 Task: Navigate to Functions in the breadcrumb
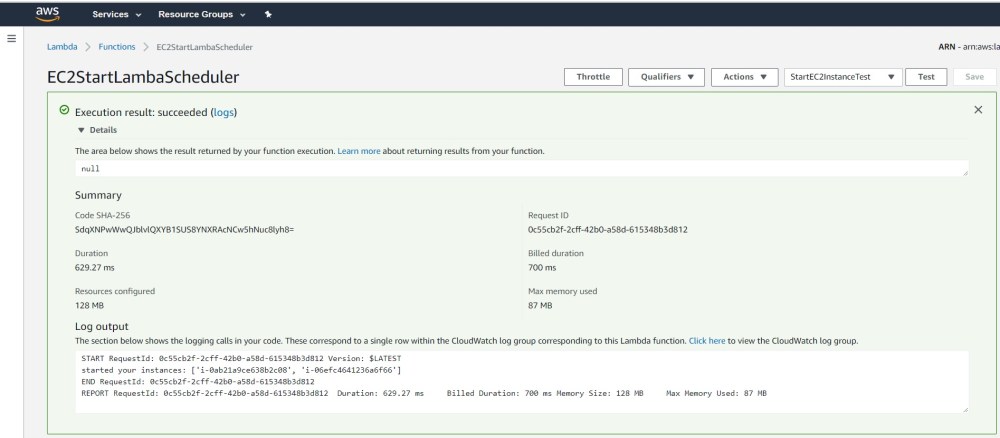click(117, 47)
